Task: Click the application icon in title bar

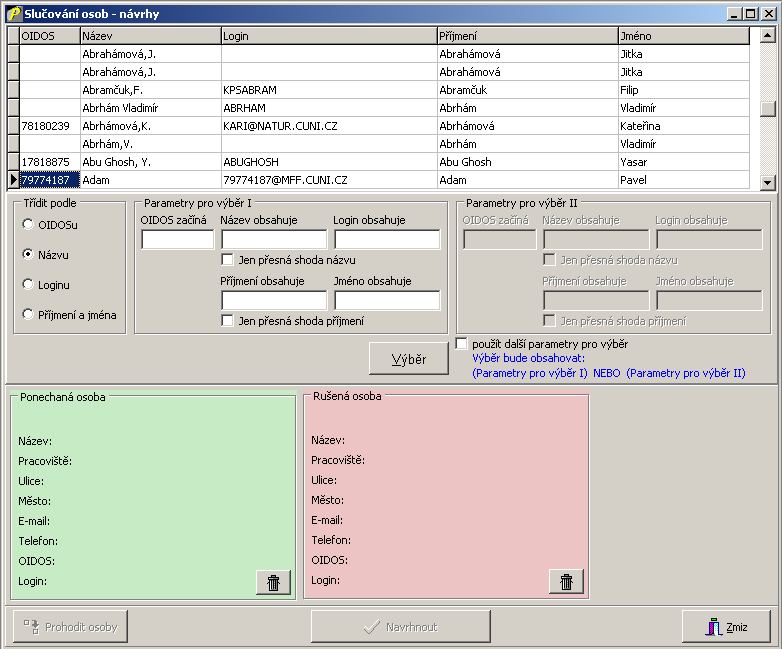Action: 14,14
